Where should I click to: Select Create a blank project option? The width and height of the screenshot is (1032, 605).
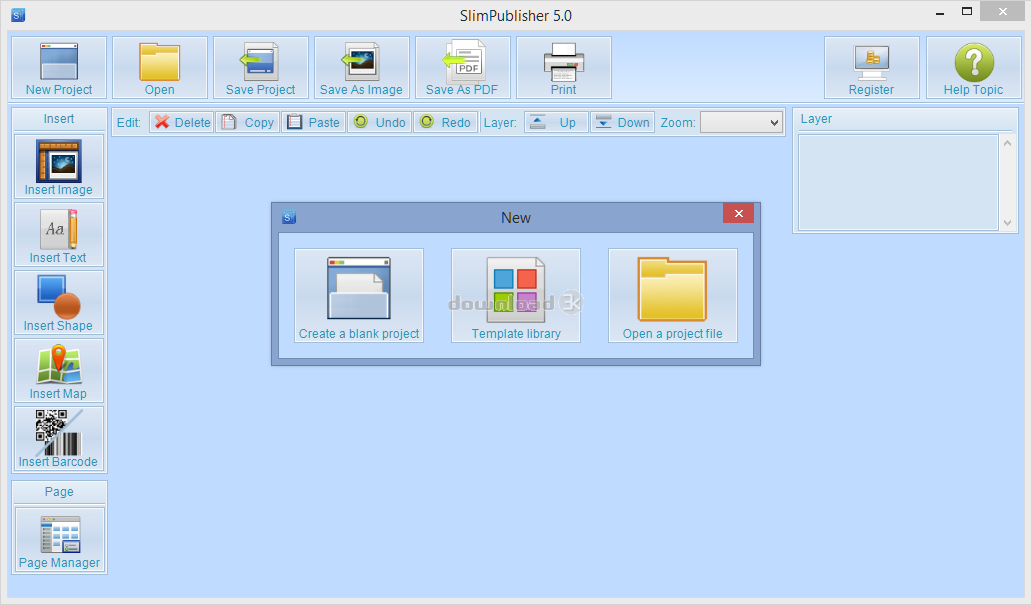point(359,296)
